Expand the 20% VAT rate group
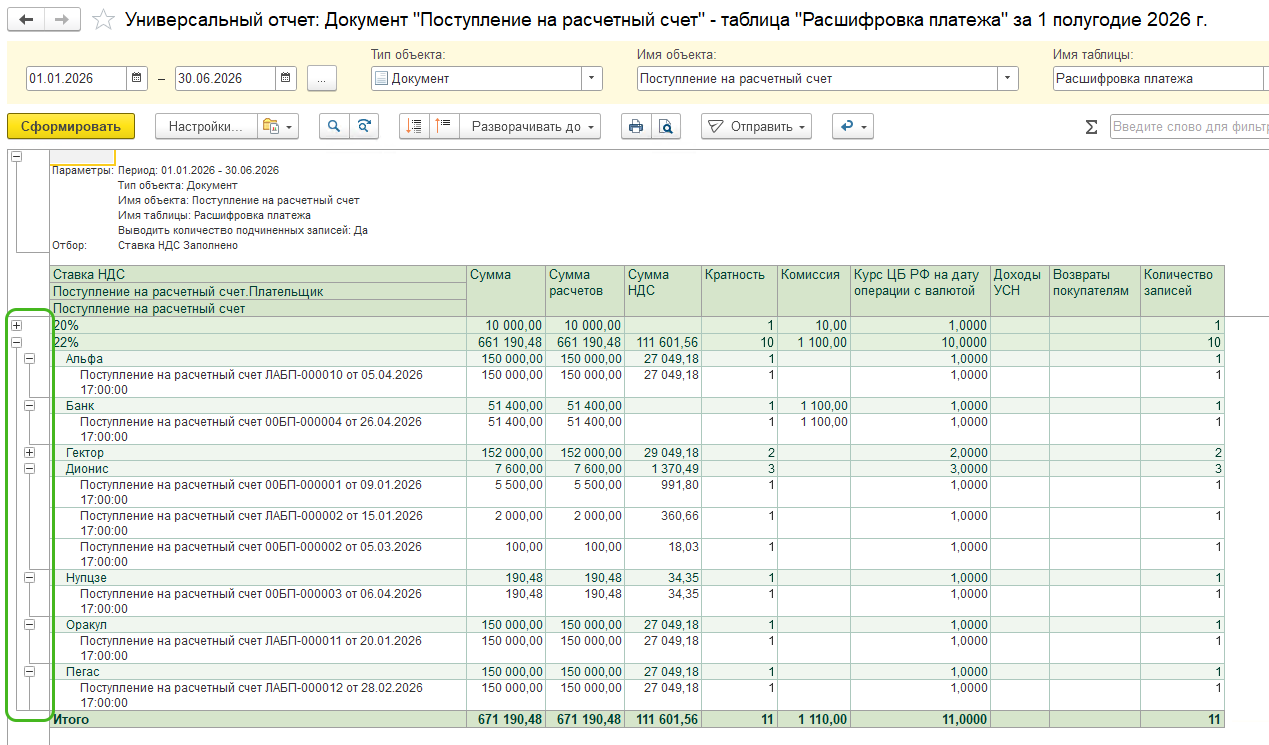 (x=16, y=326)
